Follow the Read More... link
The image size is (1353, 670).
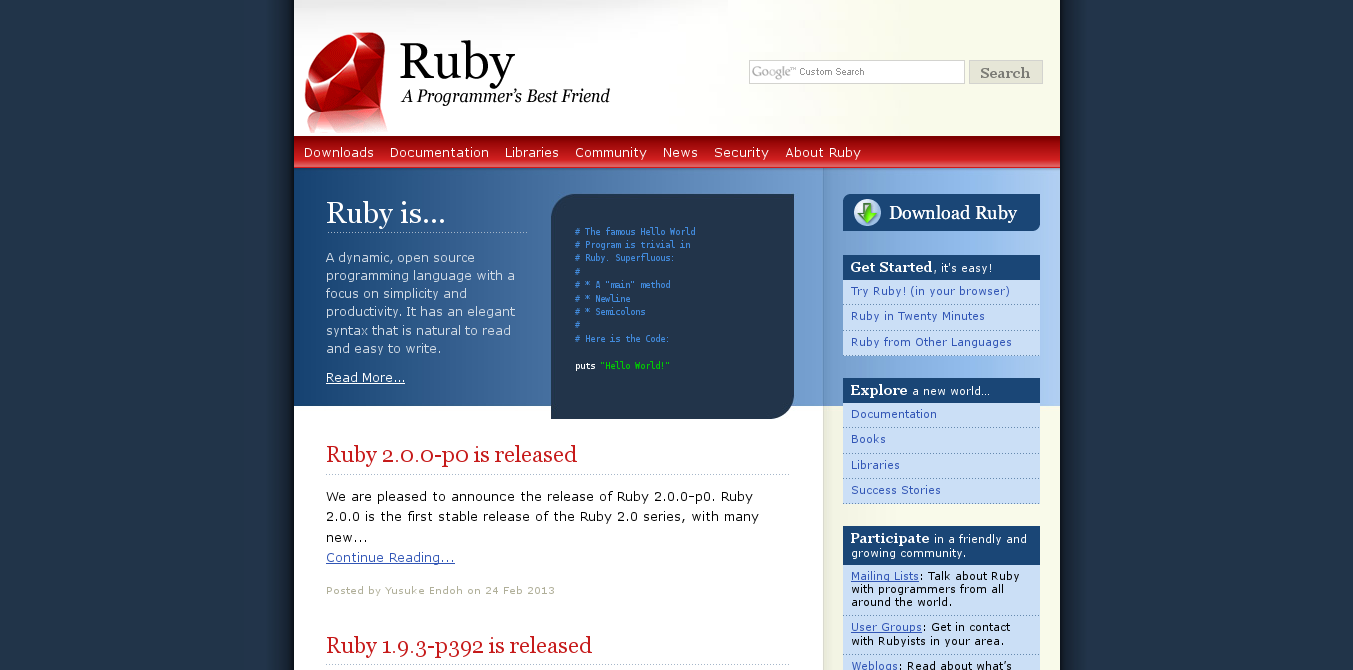(x=365, y=377)
